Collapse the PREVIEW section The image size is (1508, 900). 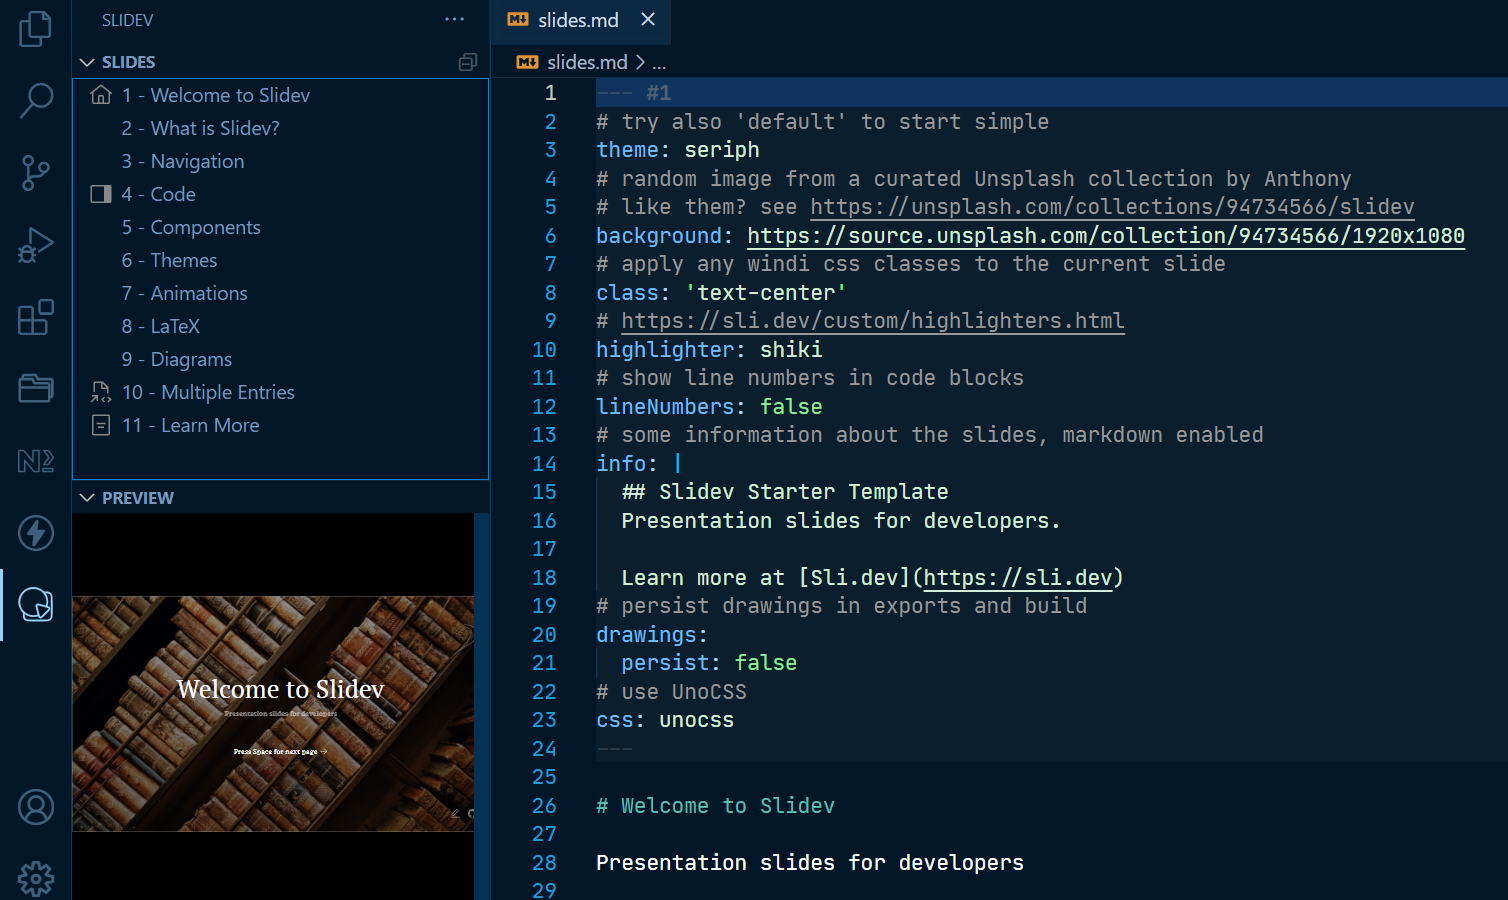pyautogui.click(x=88, y=498)
